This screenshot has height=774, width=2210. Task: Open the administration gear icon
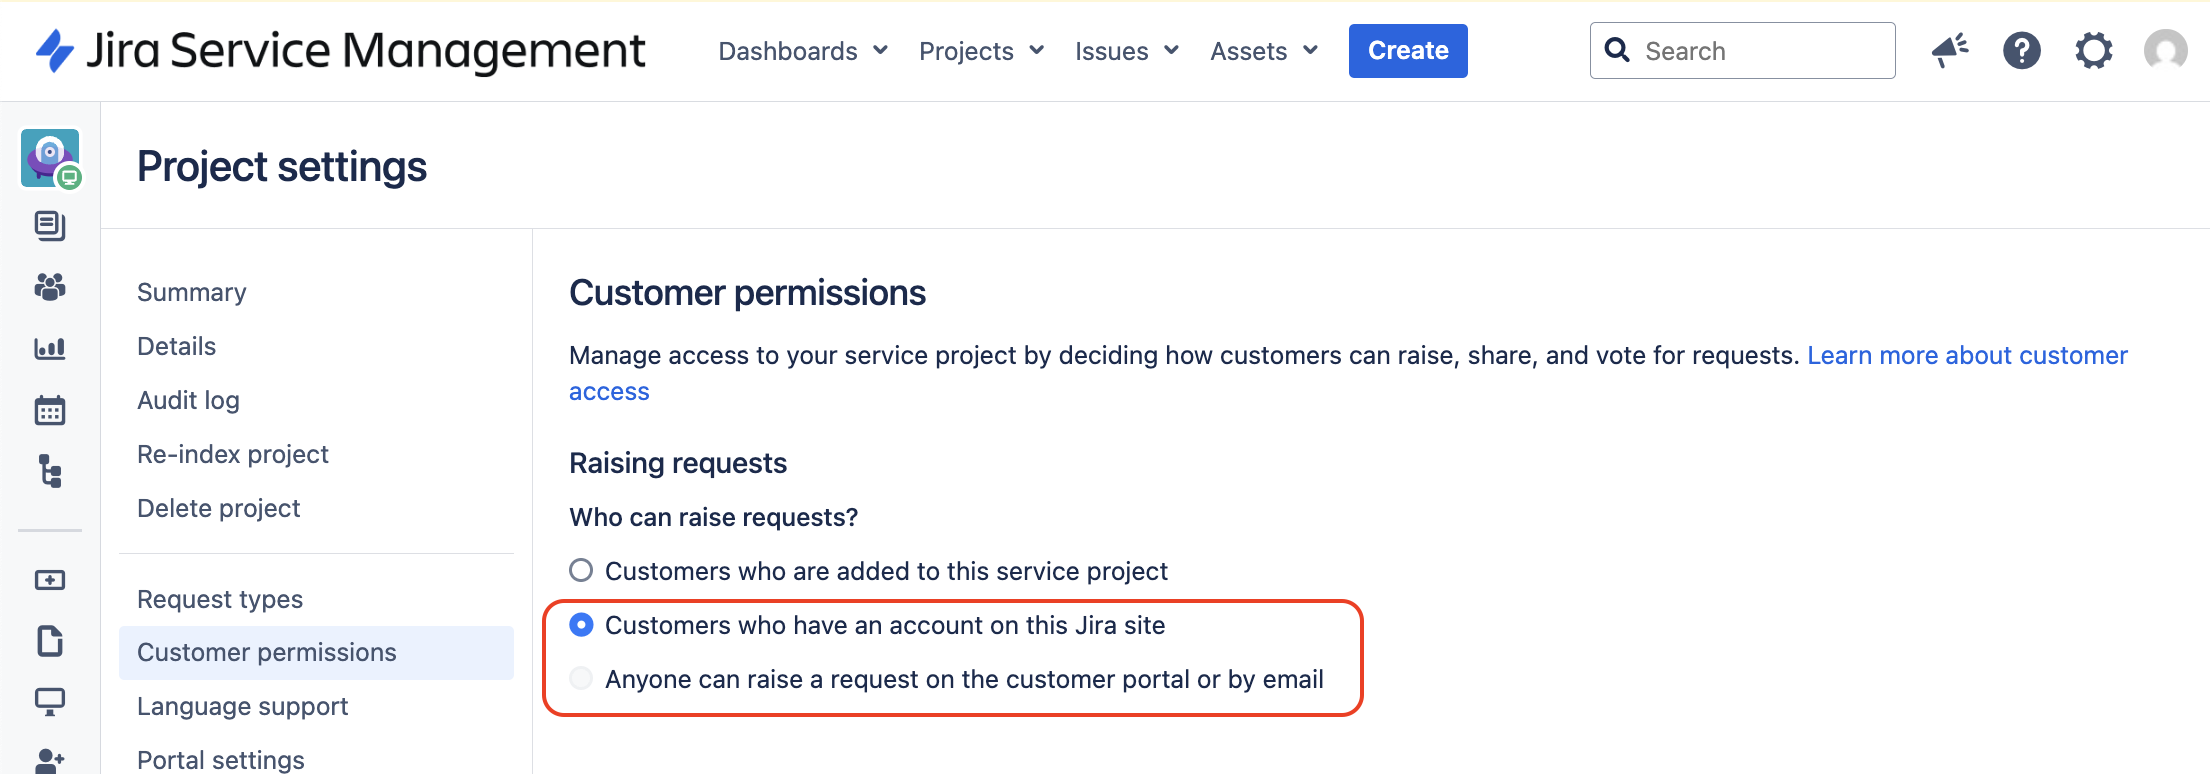click(x=2094, y=51)
